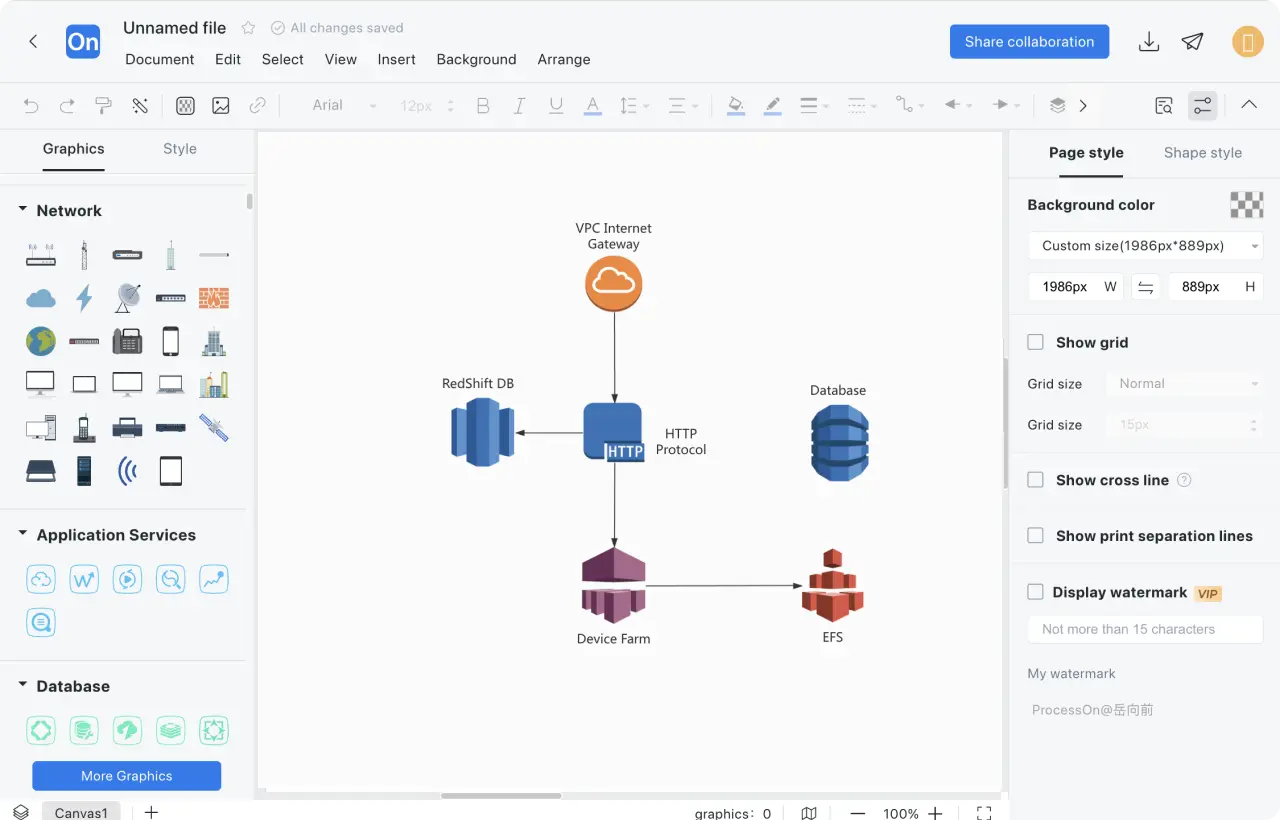Select the format painter tool
1280x820 pixels.
pos(103,105)
